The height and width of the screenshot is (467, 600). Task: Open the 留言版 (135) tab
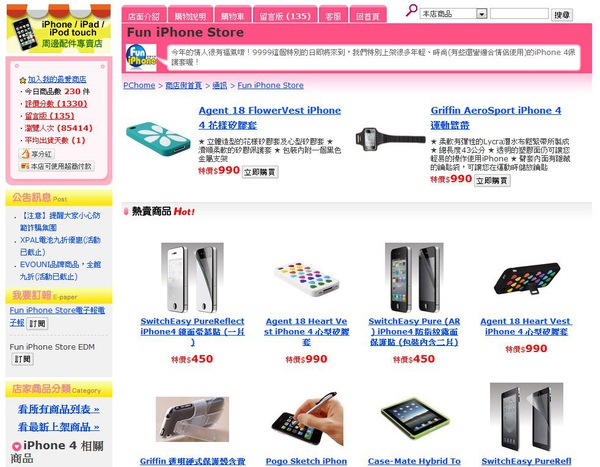[285, 16]
